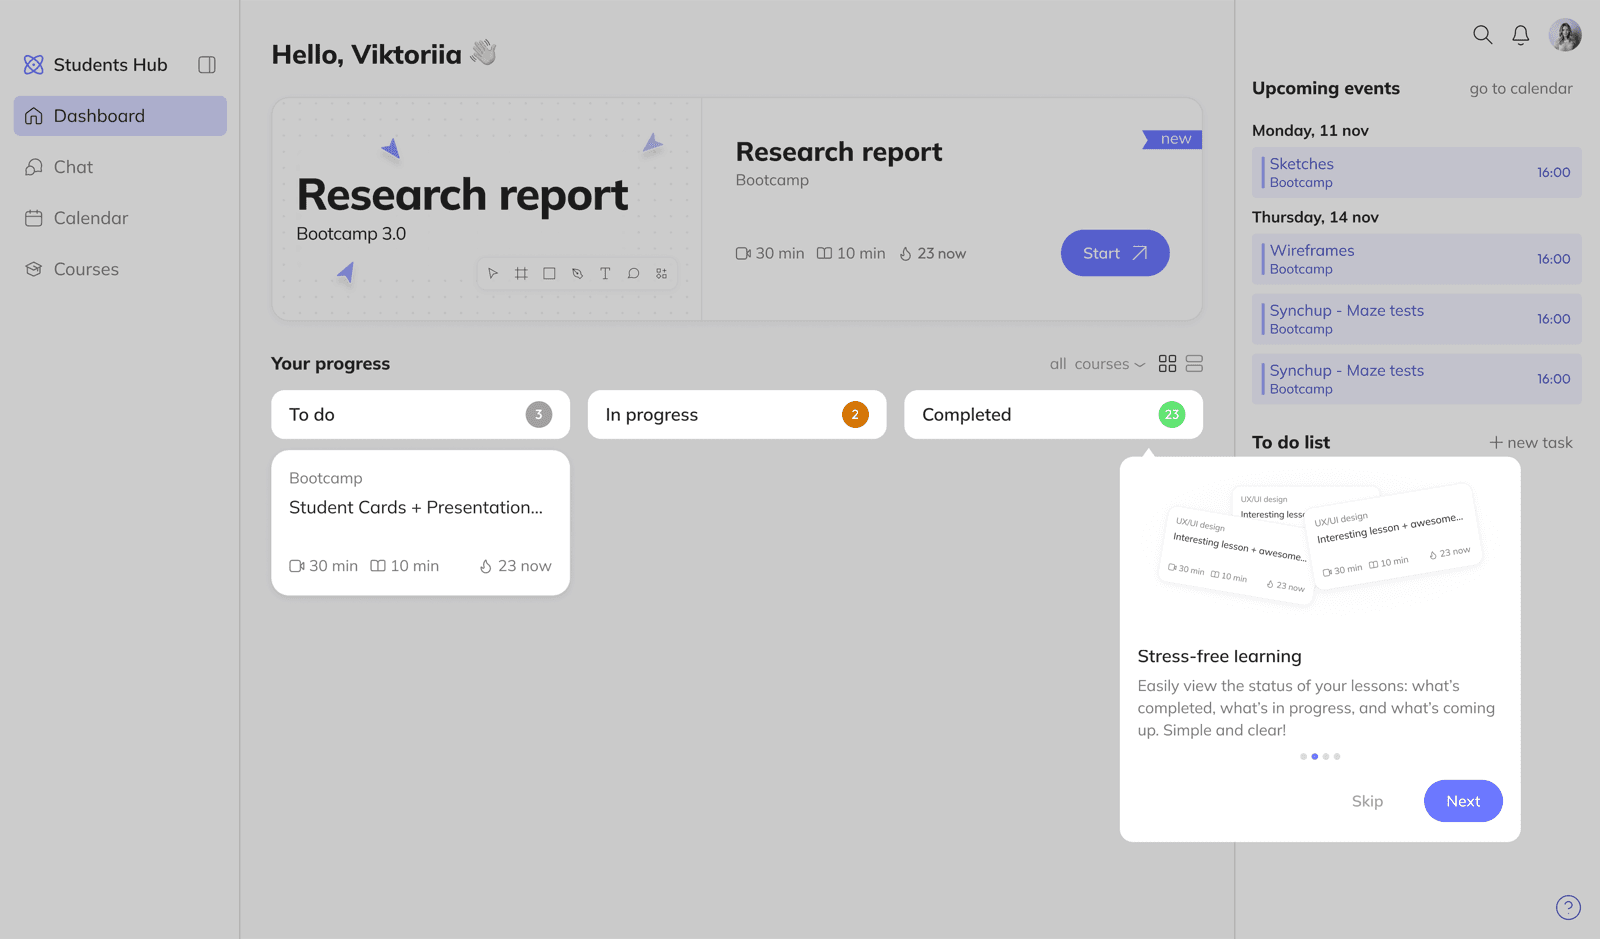Switch to list view layout
1600x939 pixels.
click(x=1194, y=364)
